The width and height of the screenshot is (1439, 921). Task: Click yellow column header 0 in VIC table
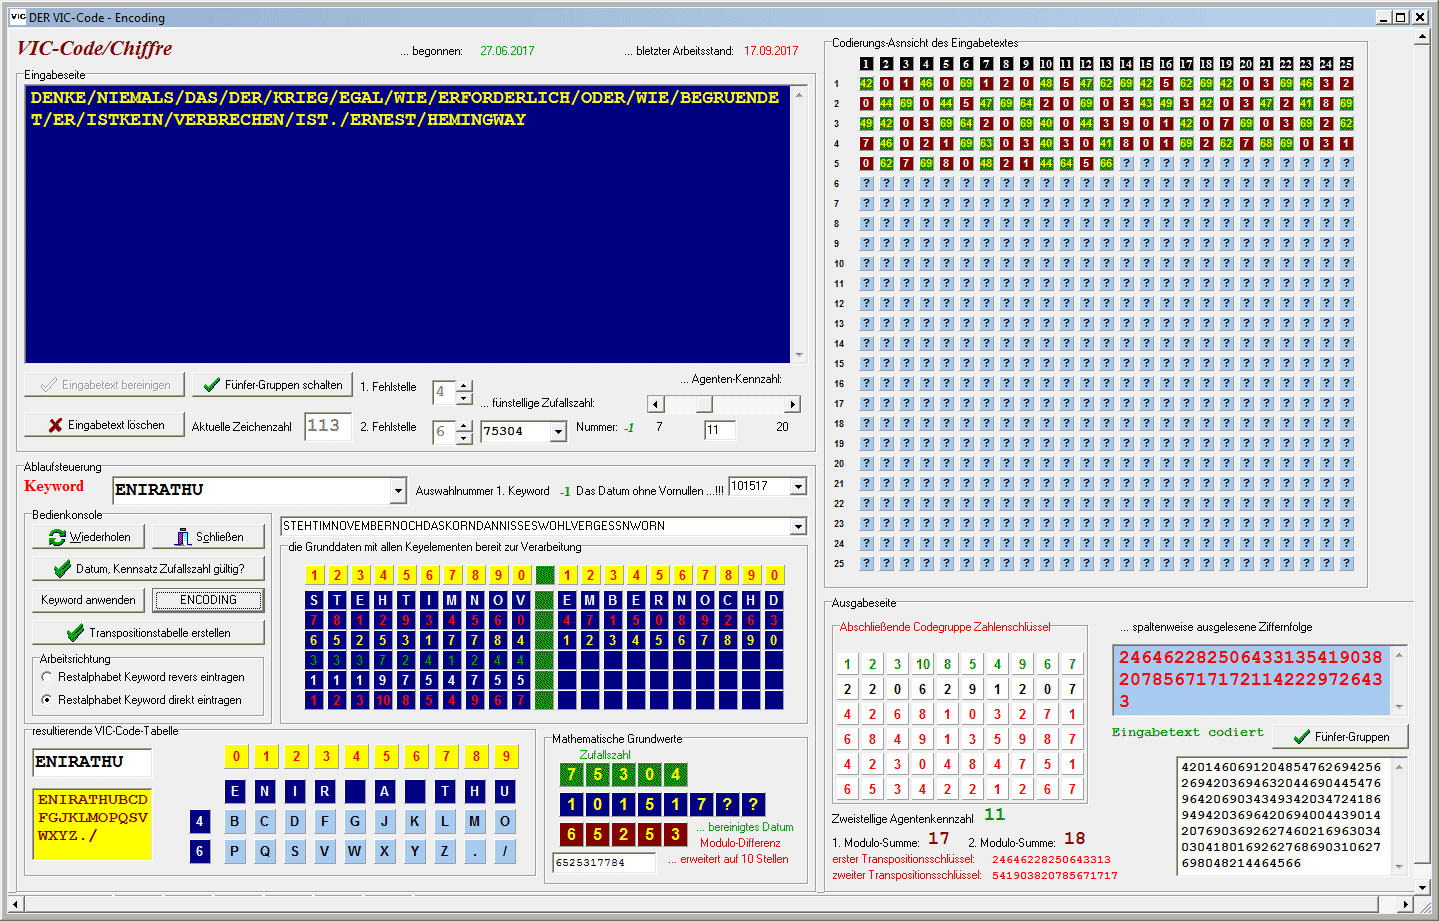[236, 757]
